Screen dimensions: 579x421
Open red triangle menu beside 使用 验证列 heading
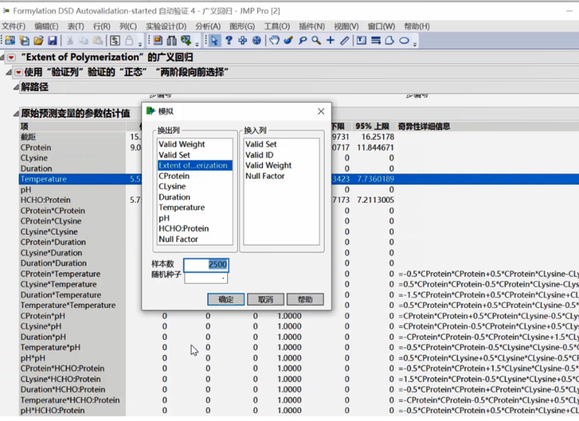18,72
